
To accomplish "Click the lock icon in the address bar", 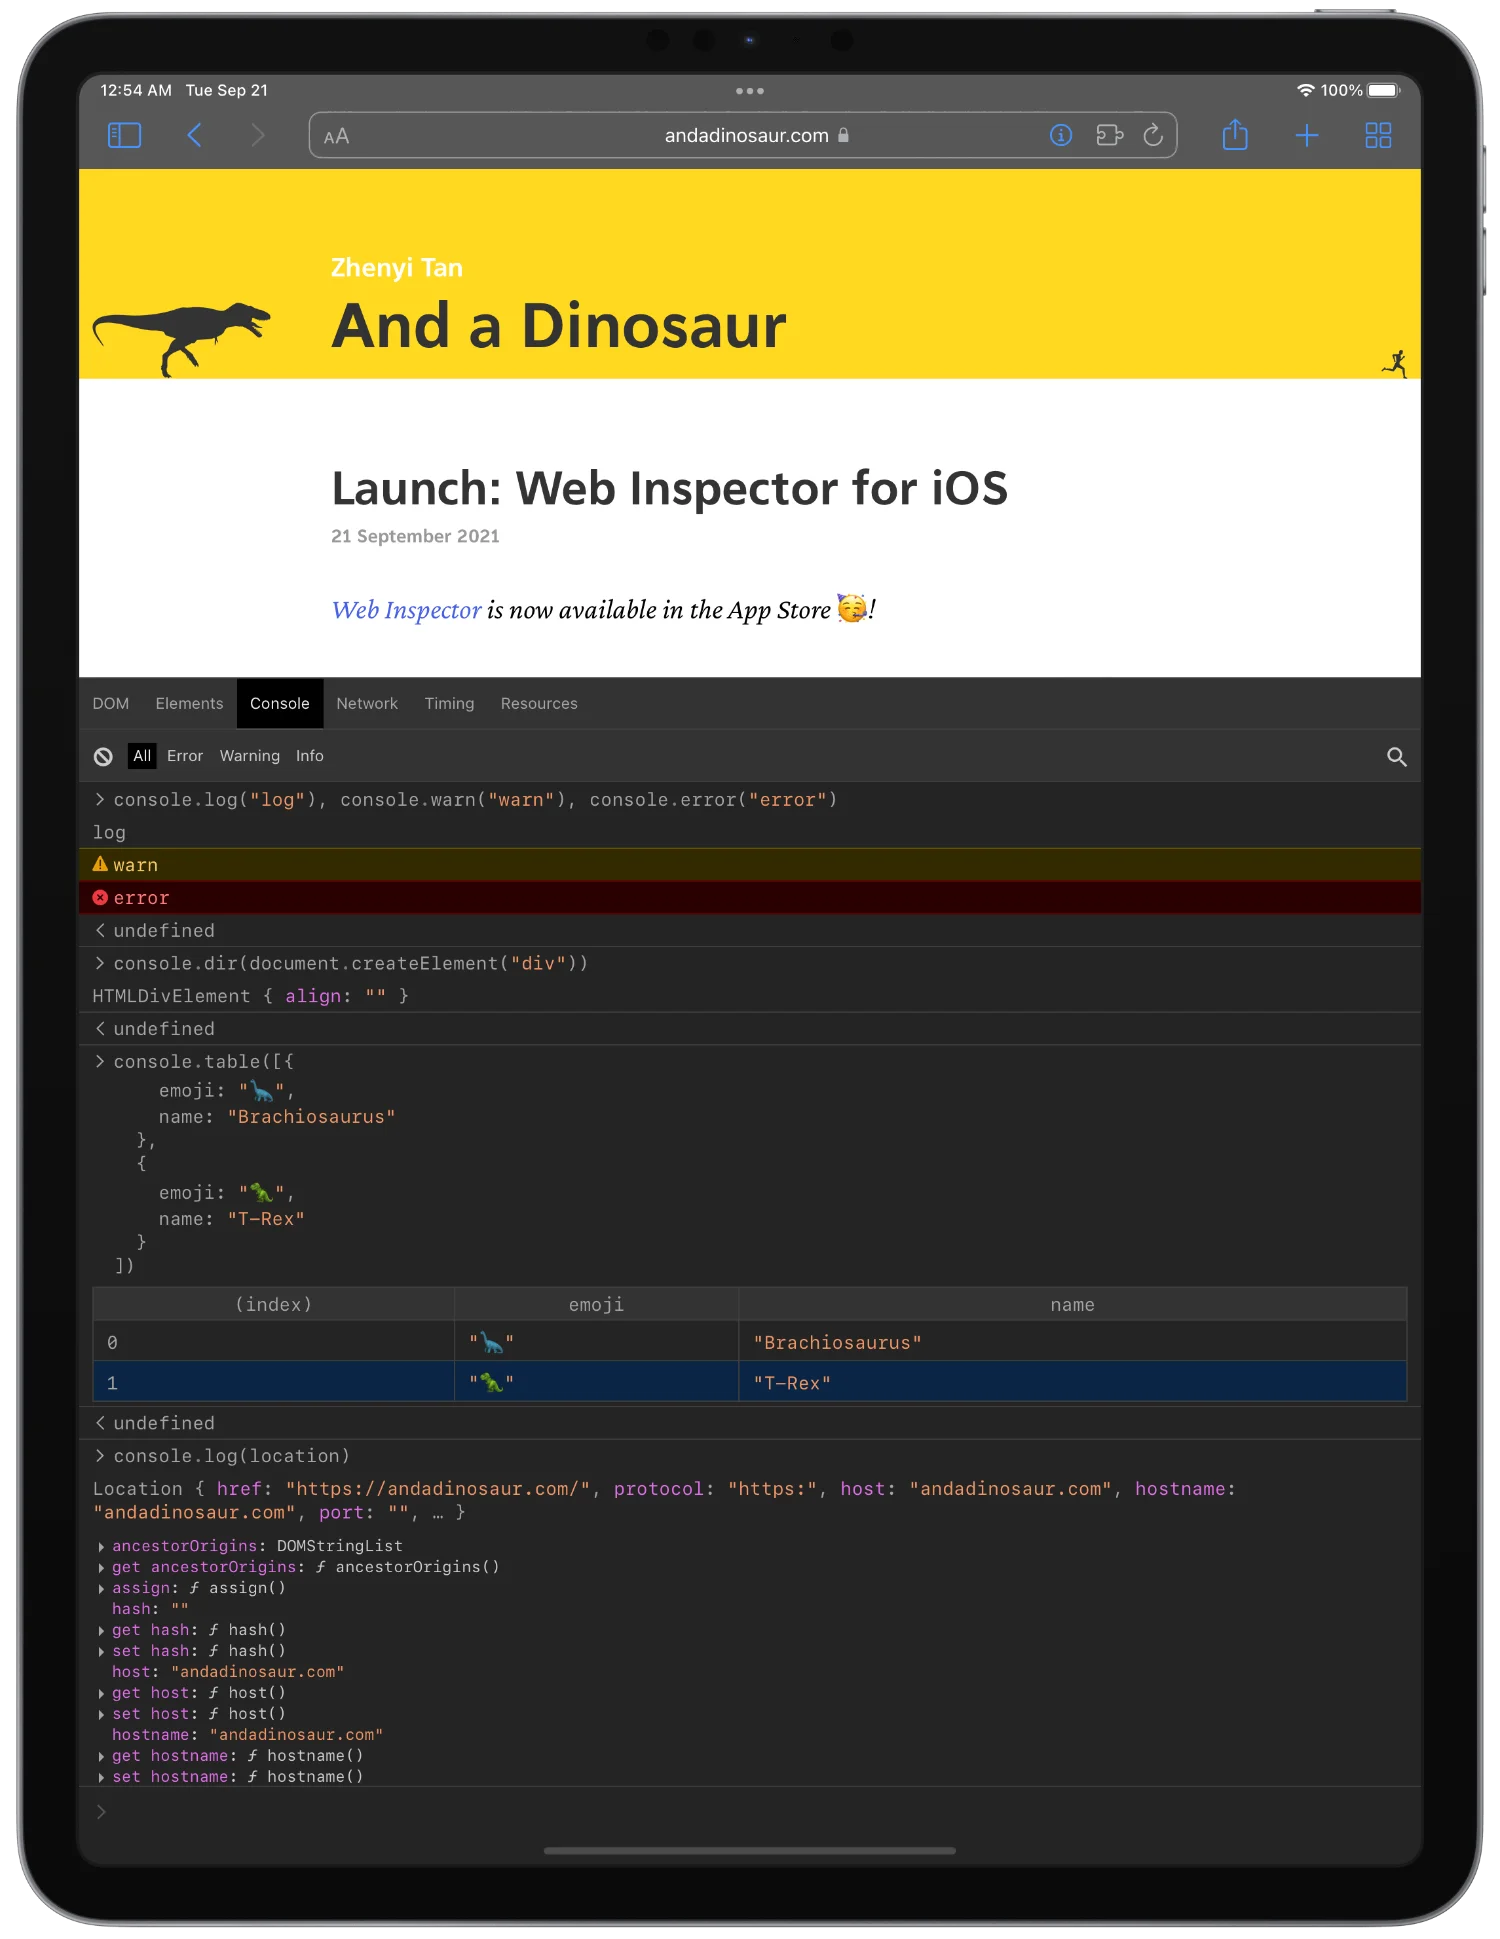I will [x=843, y=135].
